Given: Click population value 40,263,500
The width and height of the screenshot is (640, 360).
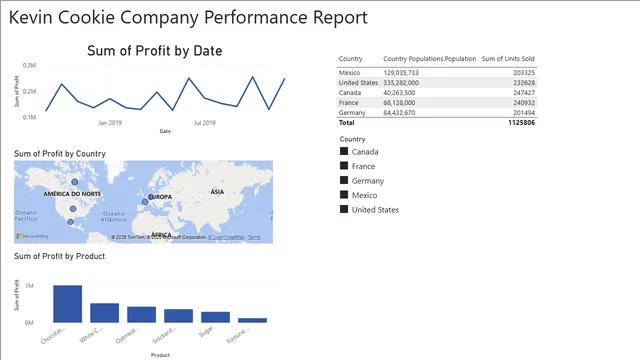Looking at the screenshot, I should pyautogui.click(x=399, y=93).
